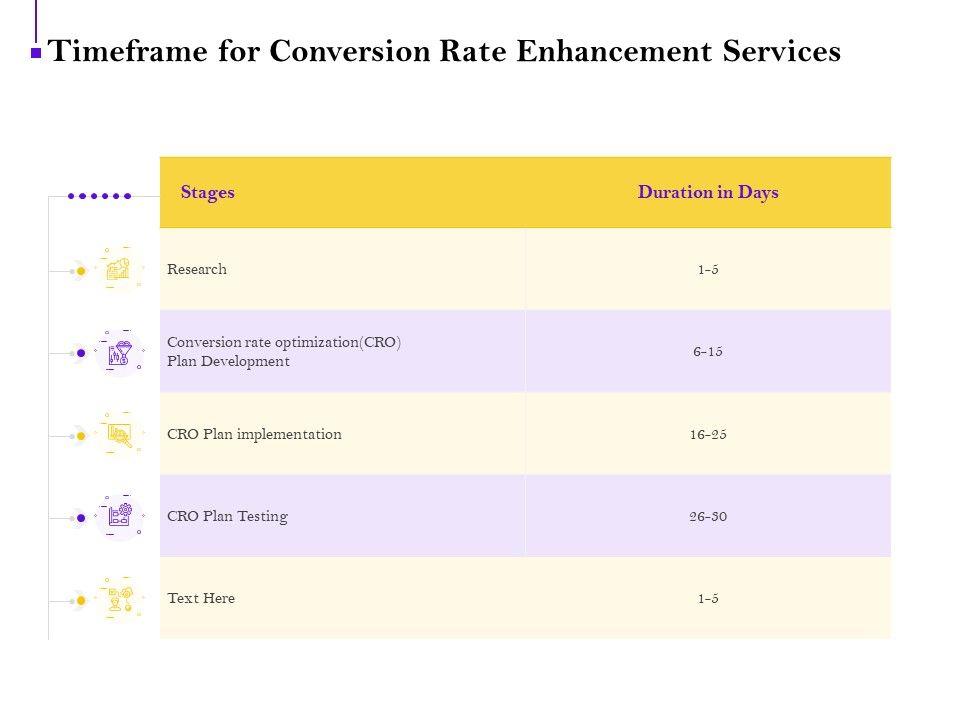The height and width of the screenshot is (720, 960).
Task: Click the yellow bullet dot beside Research
Action: (81, 270)
